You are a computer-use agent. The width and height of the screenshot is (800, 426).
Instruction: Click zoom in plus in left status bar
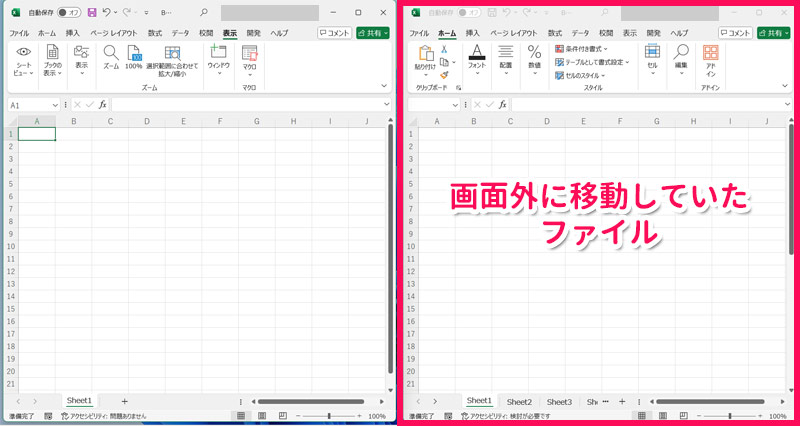pyautogui.click(x=359, y=416)
